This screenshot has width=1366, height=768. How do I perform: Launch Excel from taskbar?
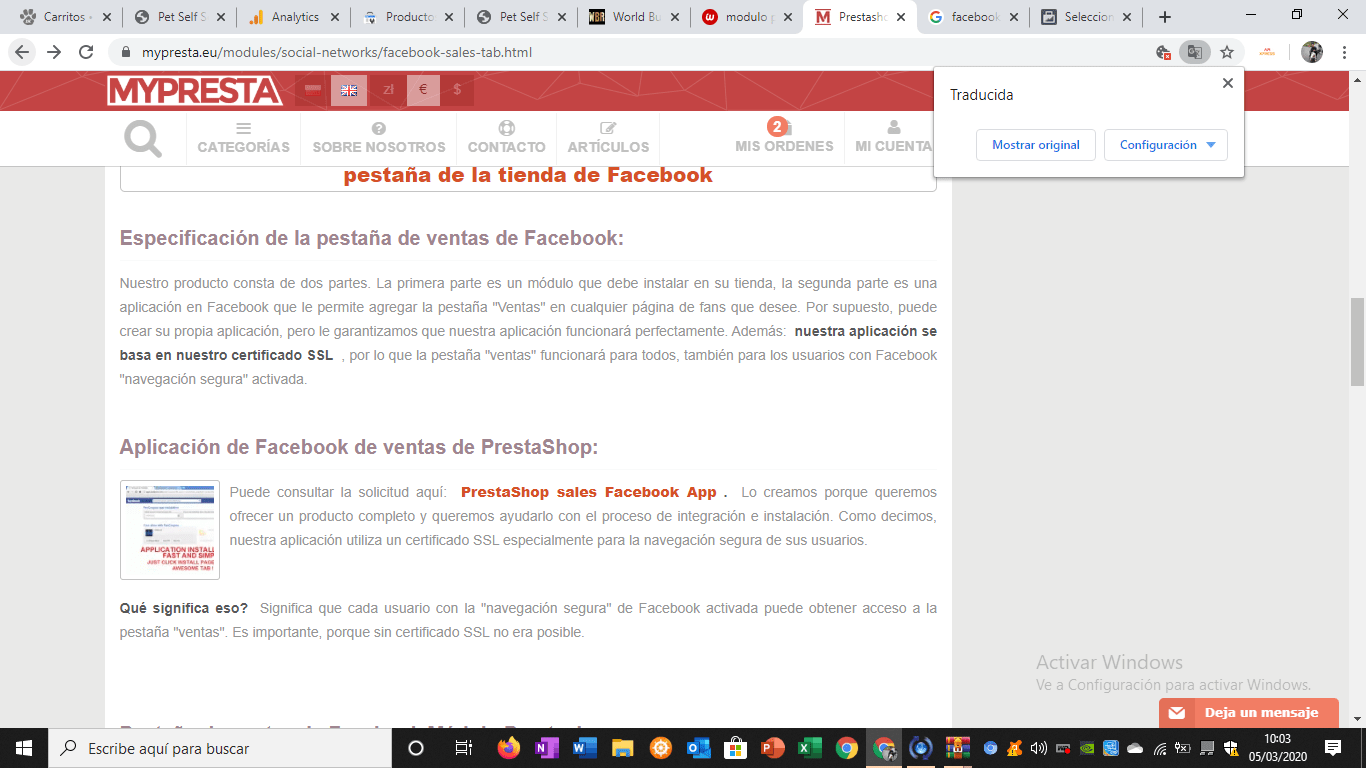tap(810, 748)
